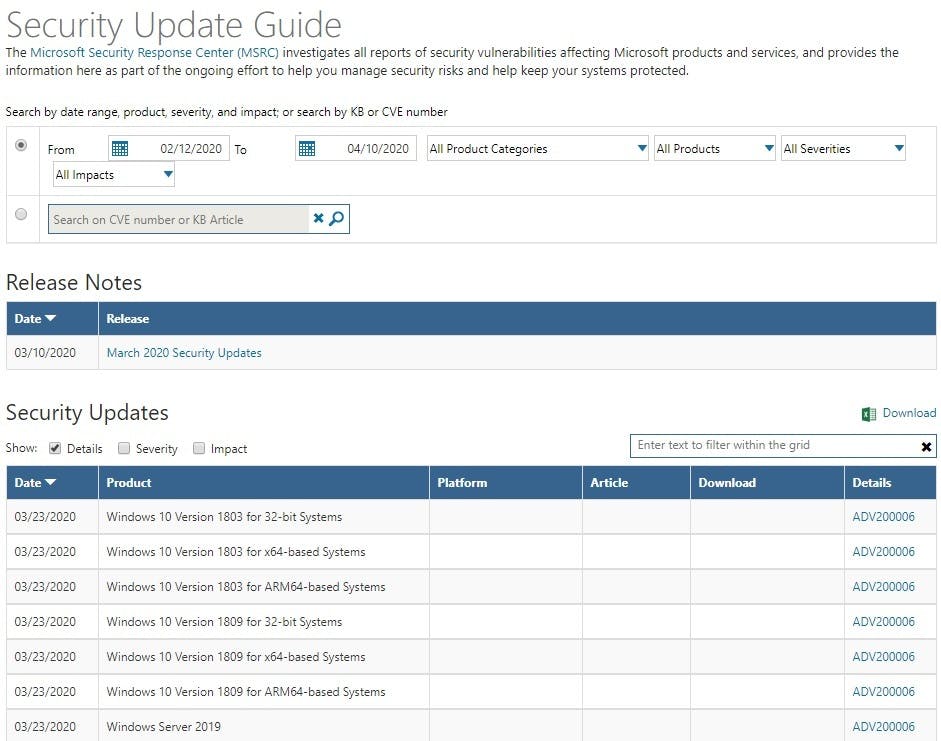
Task: Open the All Products dropdown
Action: coord(715,148)
